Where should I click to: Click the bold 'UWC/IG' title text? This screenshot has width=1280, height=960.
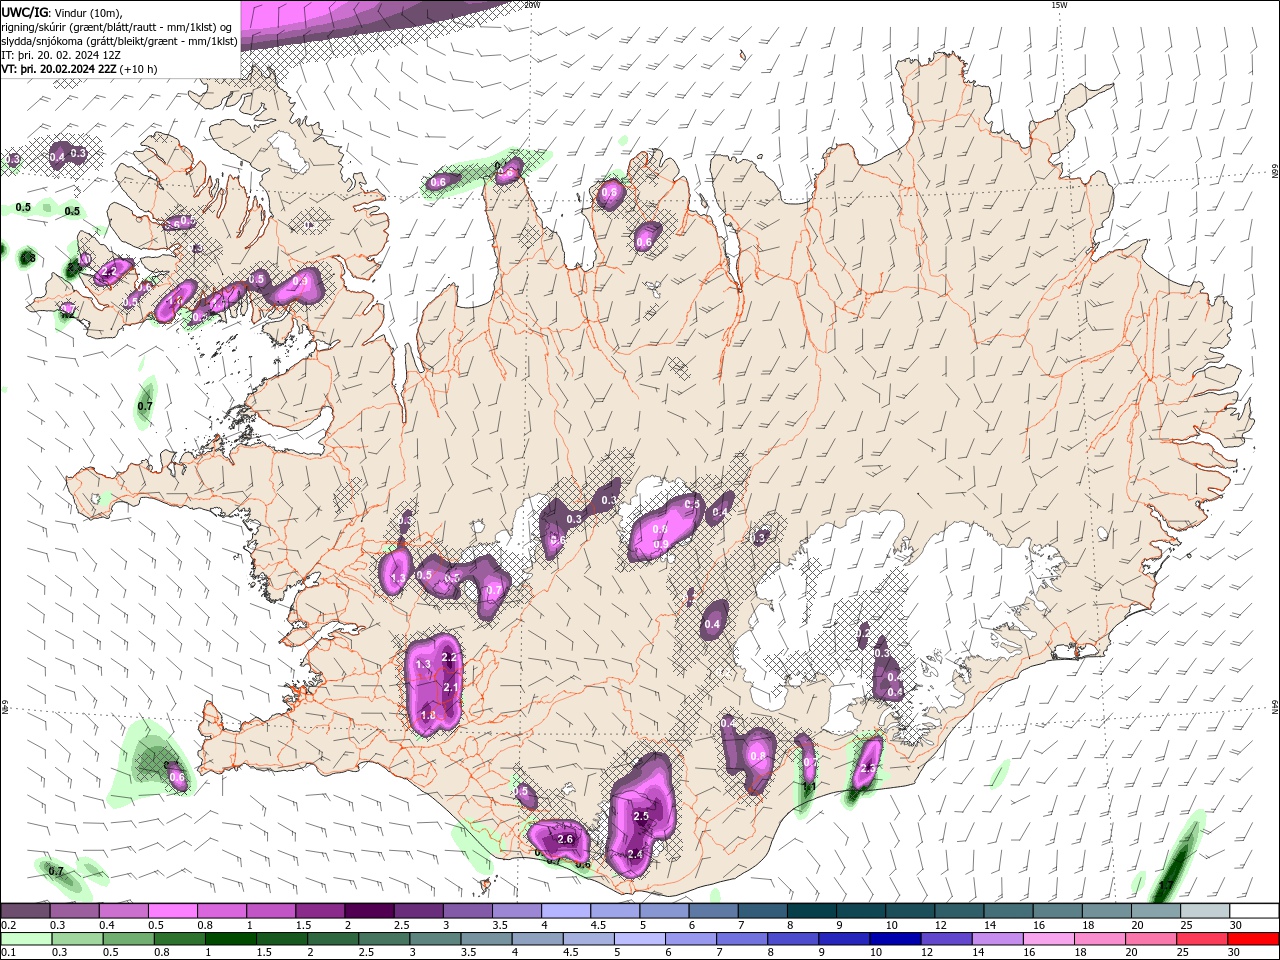tap(23, 12)
